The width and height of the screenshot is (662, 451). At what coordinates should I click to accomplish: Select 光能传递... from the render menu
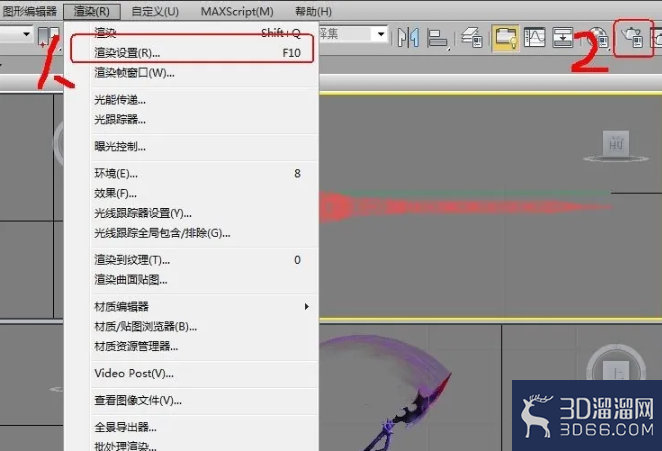tap(197, 100)
